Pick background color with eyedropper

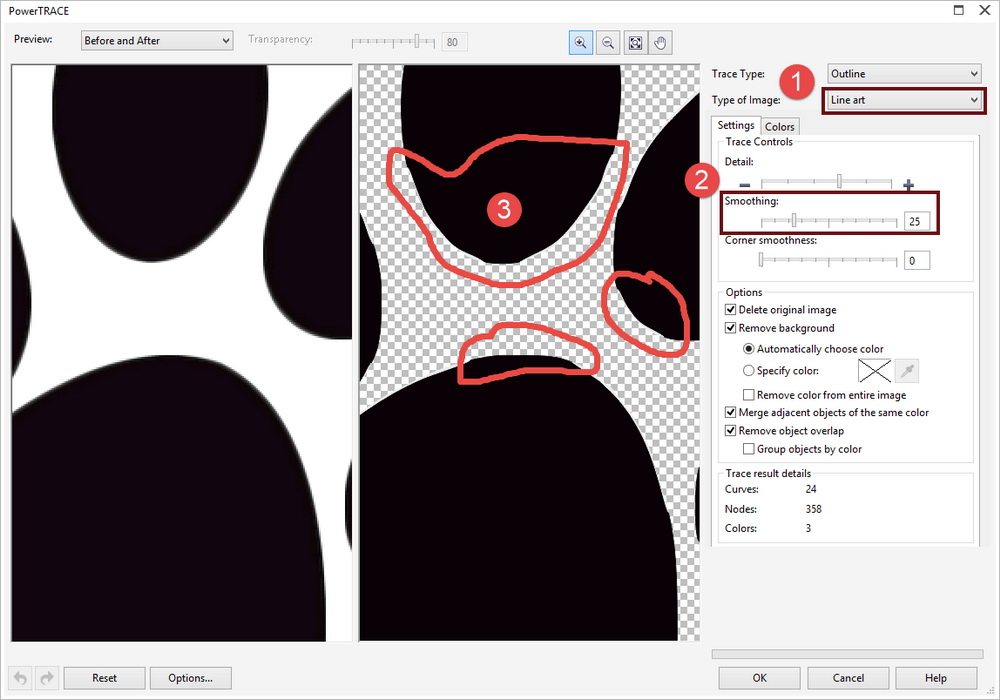906,370
